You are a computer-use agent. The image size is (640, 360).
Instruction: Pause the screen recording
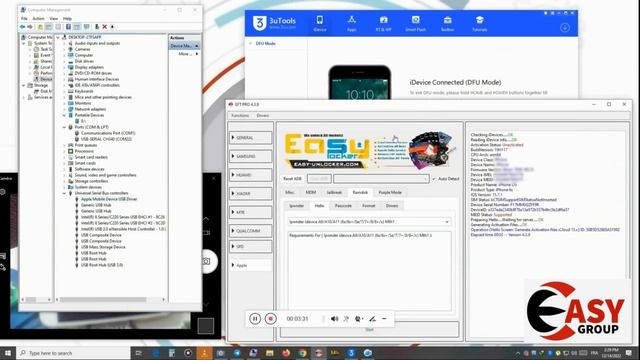point(255,319)
